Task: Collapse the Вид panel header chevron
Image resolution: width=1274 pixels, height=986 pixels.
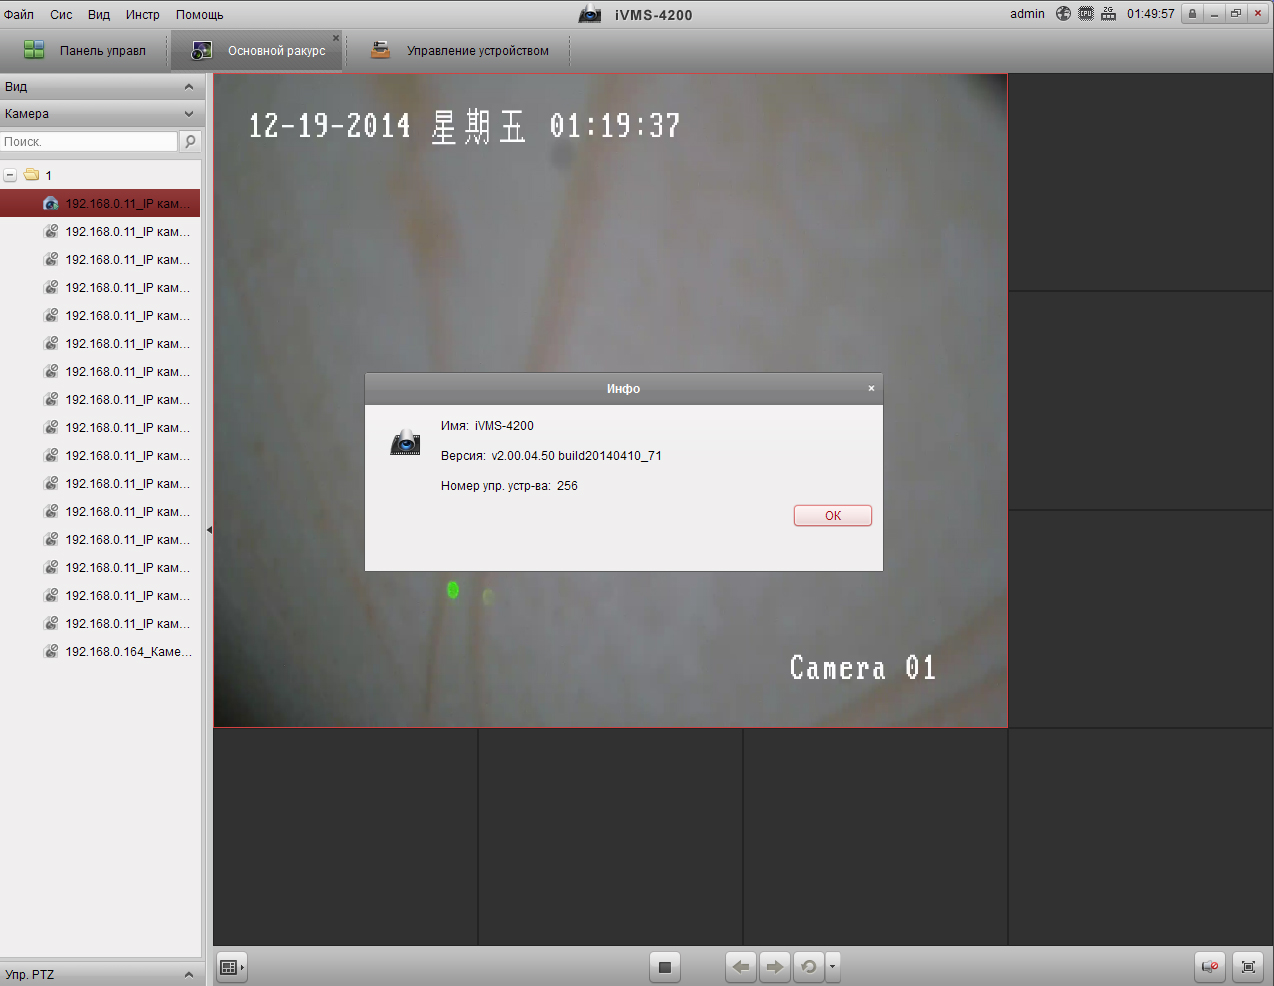Action: pyautogui.click(x=189, y=87)
